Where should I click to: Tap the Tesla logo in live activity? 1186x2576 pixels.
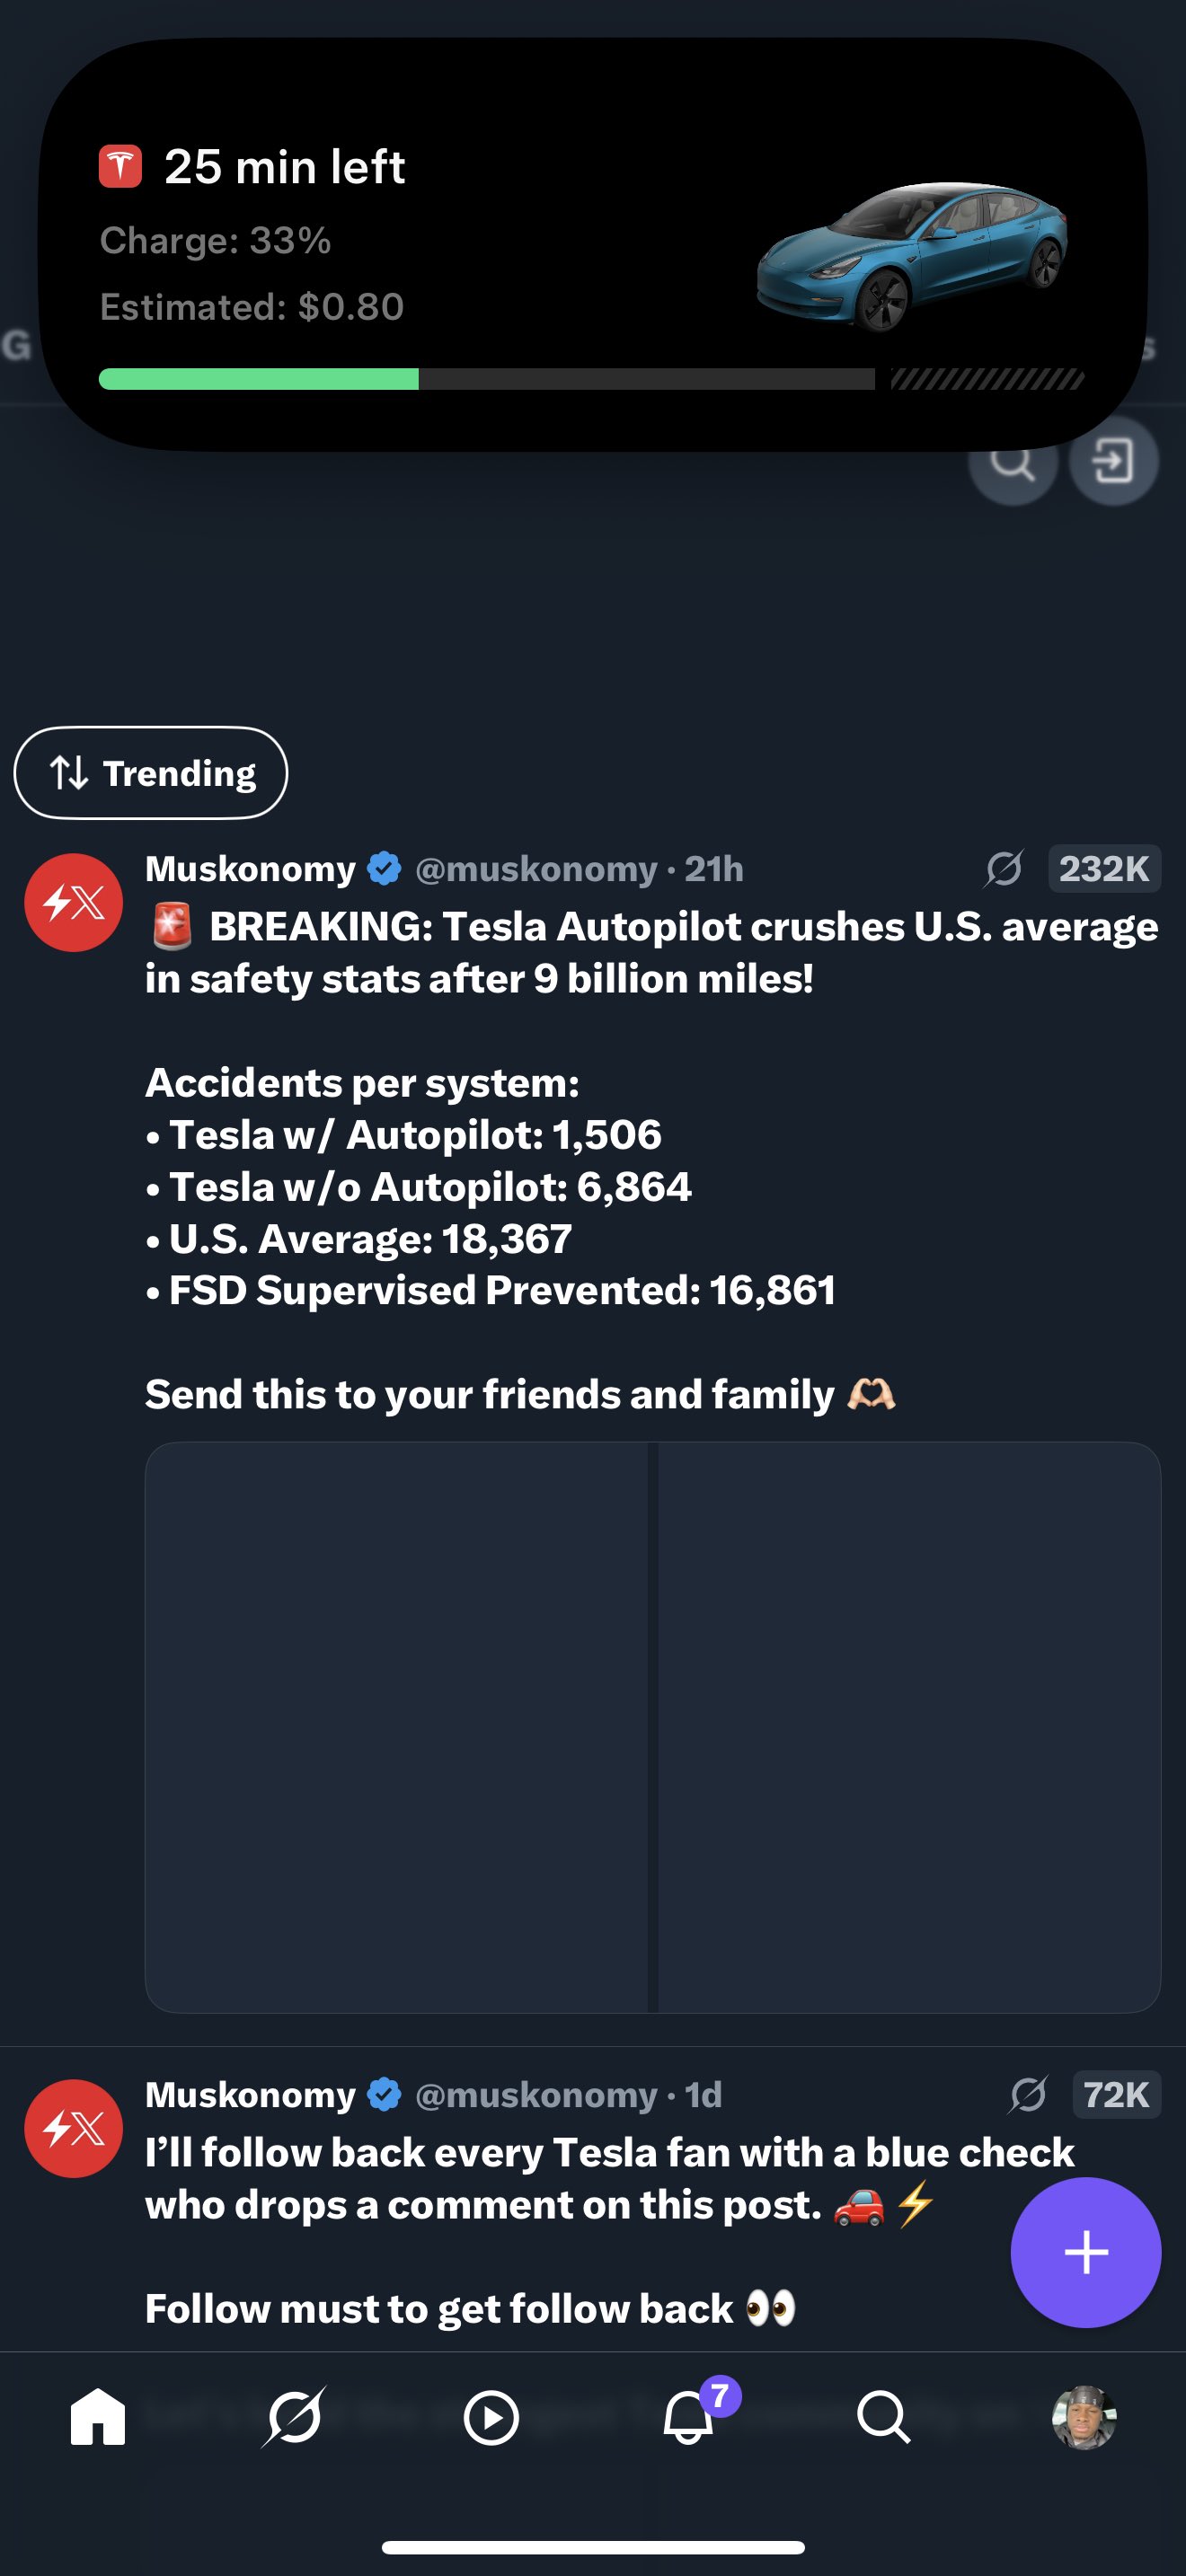pyautogui.click(x=120, y=166)
